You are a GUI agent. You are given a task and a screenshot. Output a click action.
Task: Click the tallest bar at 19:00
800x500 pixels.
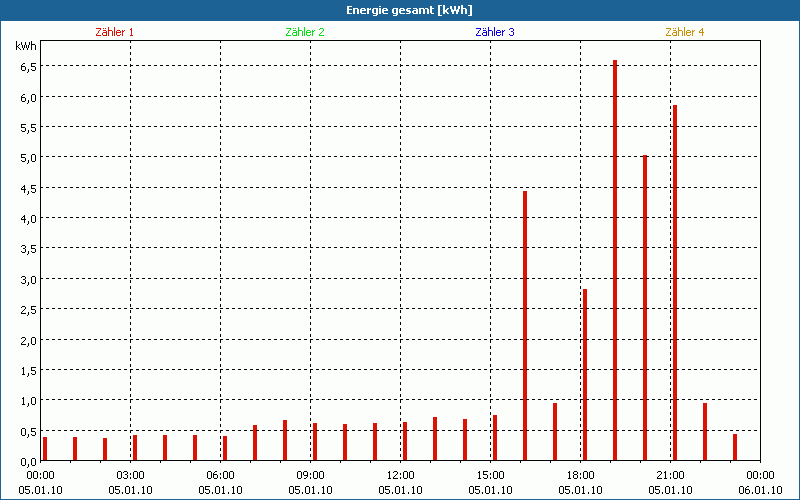[615, 260]
